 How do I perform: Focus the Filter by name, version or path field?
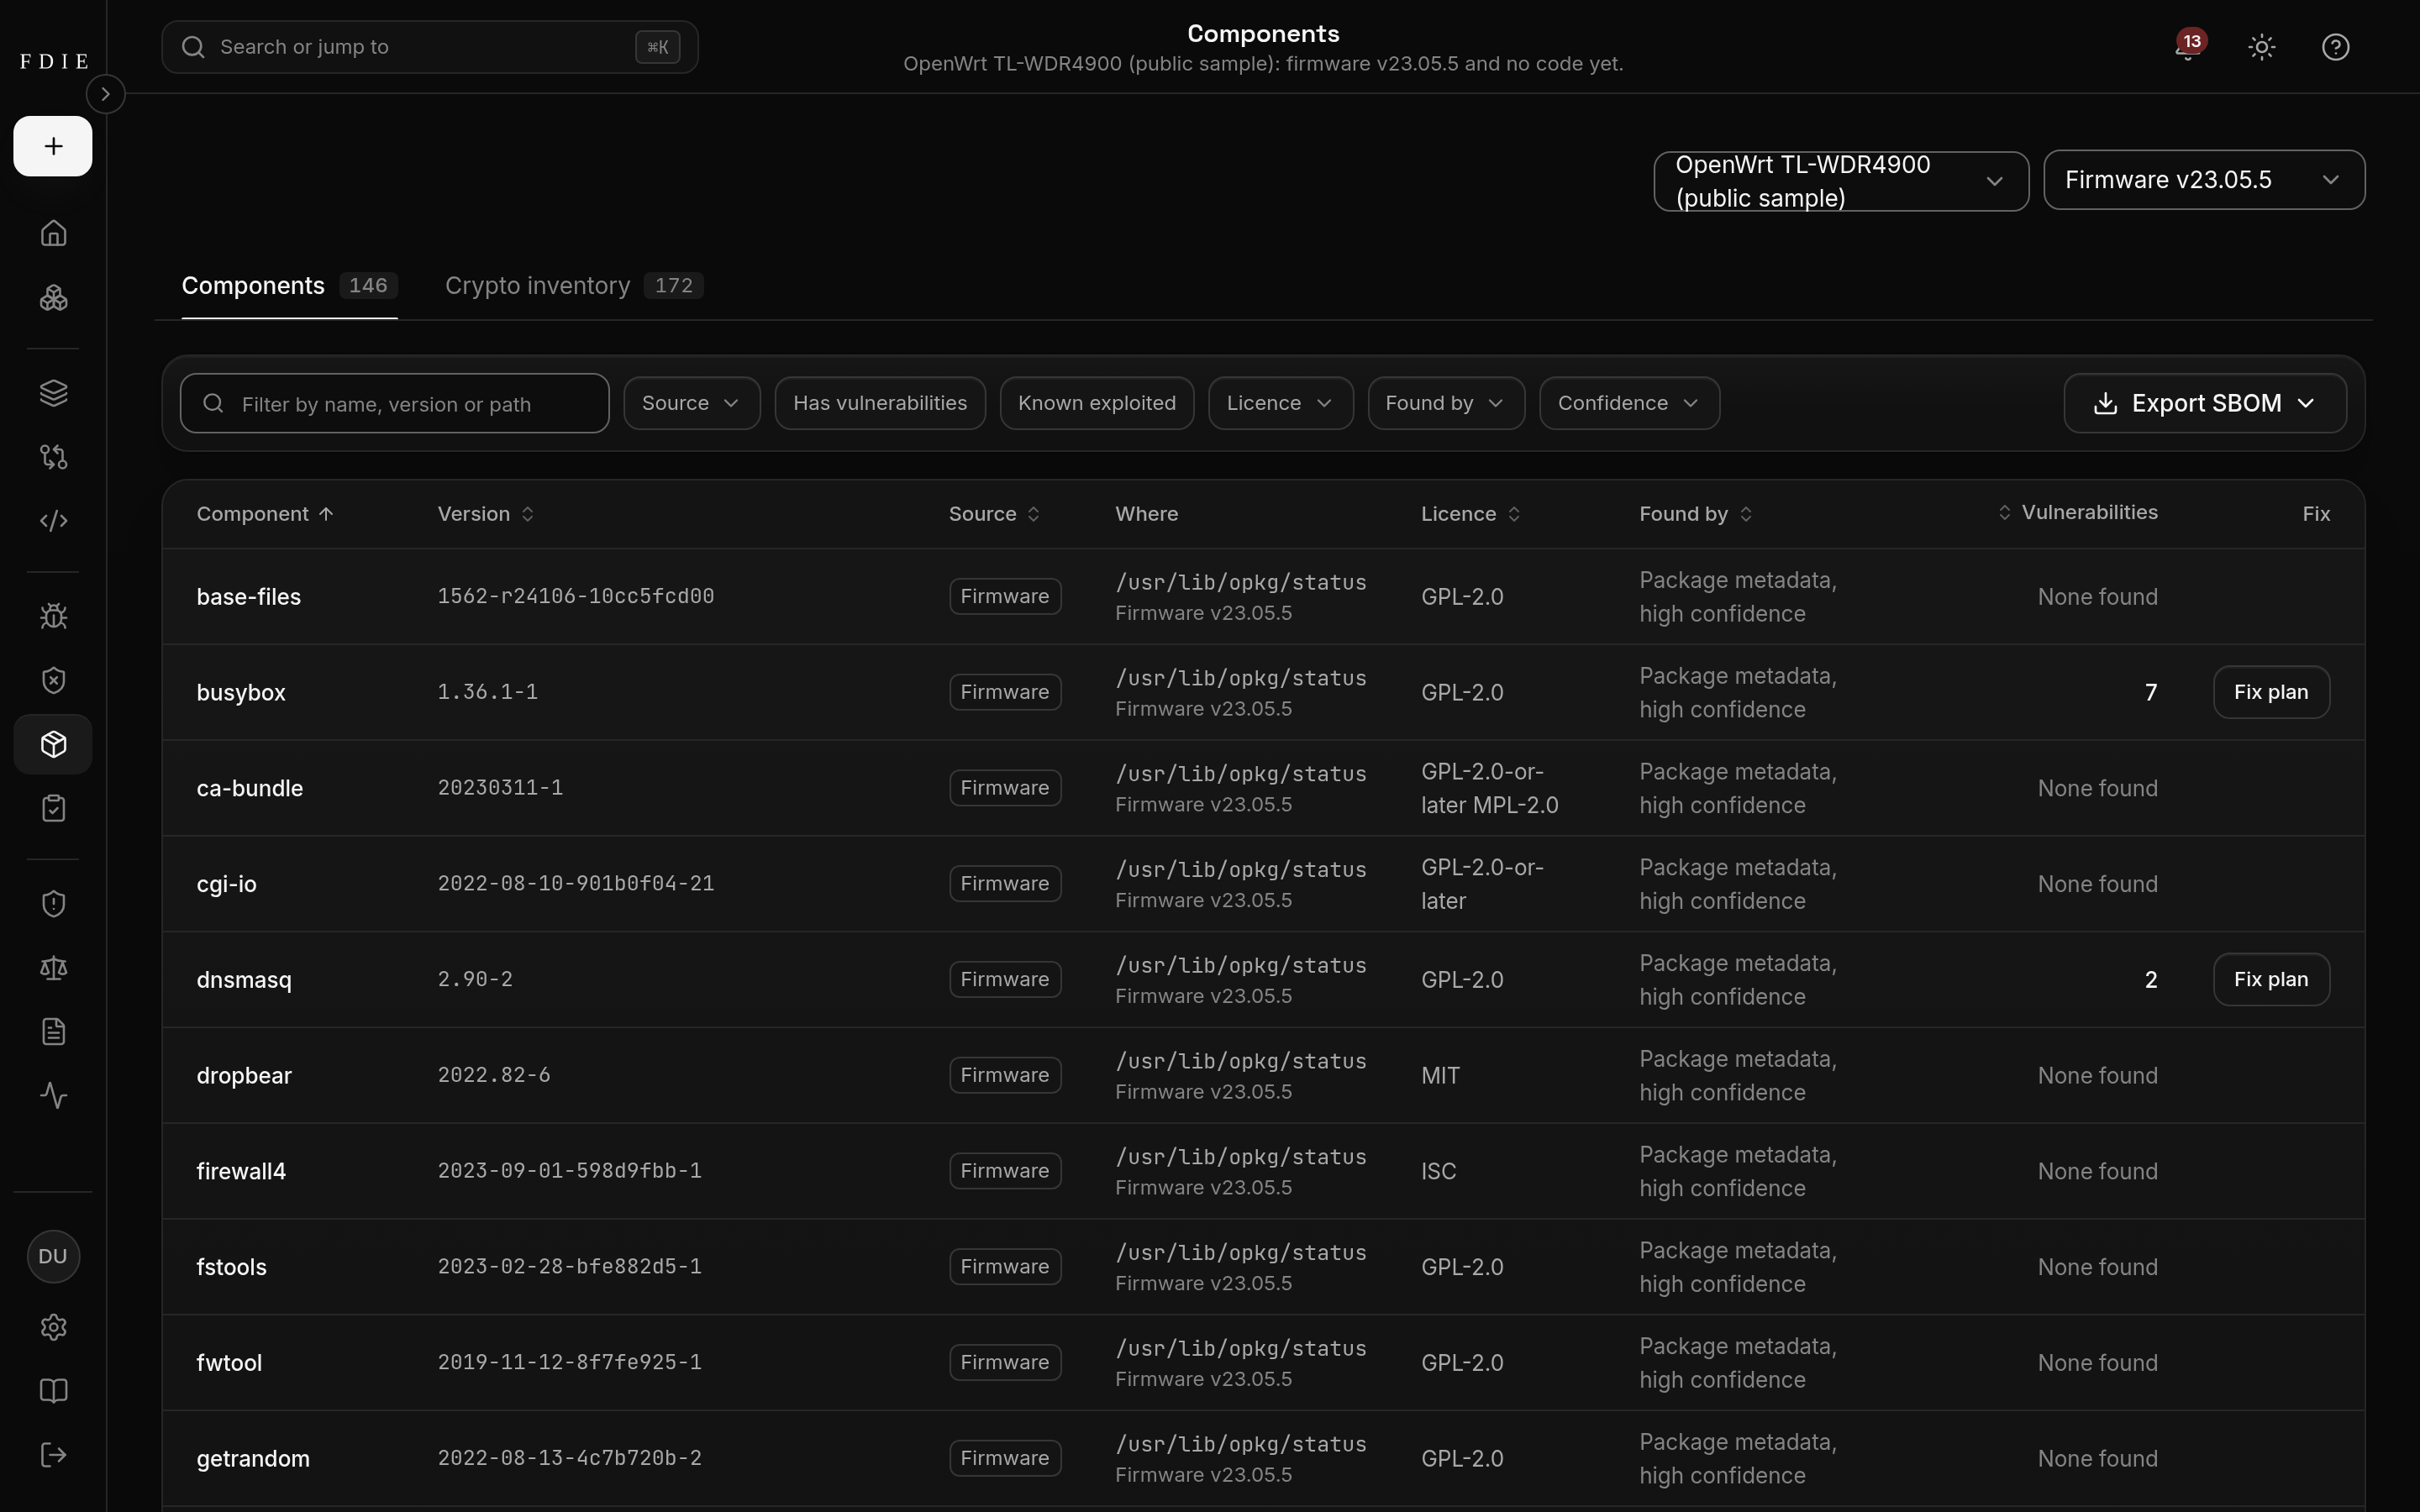click(x=395, y=403)
